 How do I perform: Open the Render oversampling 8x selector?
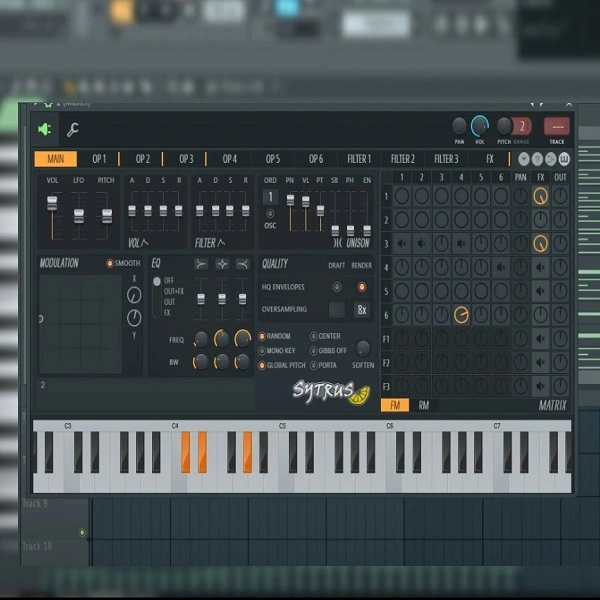(362, 310)
